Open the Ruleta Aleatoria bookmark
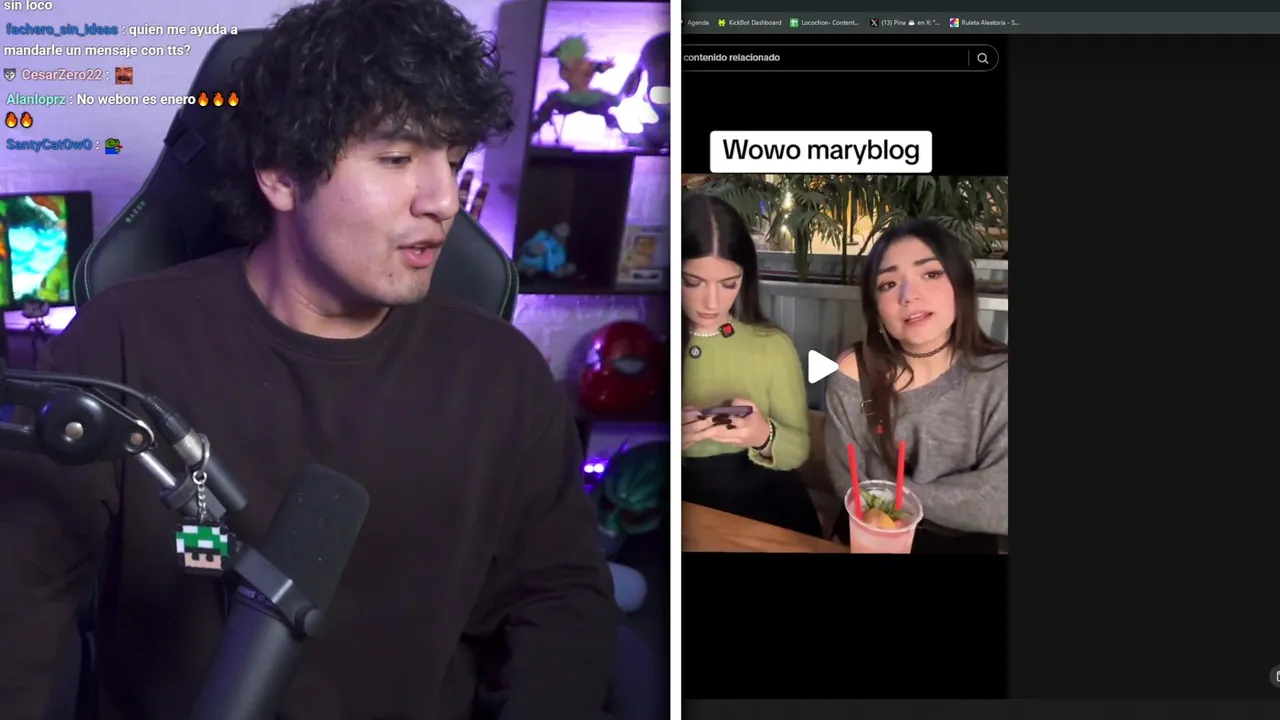Image resolution: width=1280 pixels, height=720 pixels. pyautogui.click(x=985, y=22)
